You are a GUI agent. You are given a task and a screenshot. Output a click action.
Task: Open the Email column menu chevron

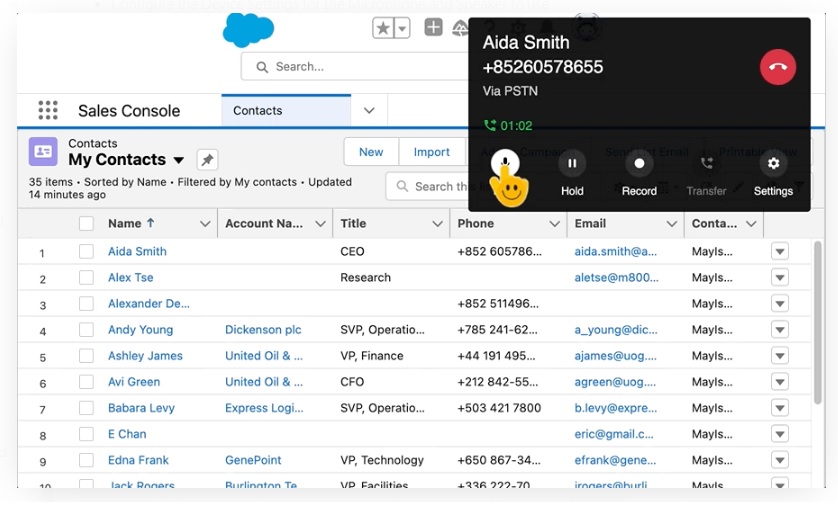[672, 224]
